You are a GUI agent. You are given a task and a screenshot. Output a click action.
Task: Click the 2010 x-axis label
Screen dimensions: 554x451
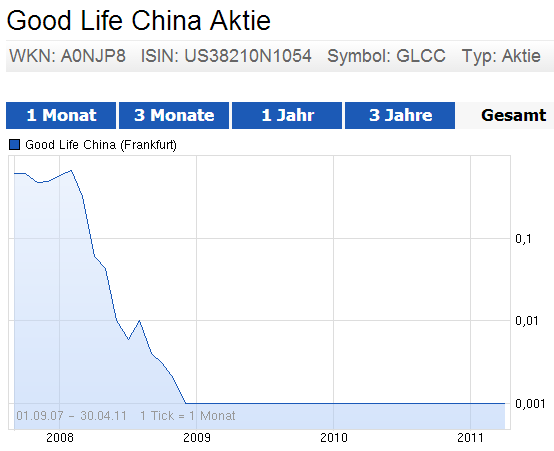(334, 438)
